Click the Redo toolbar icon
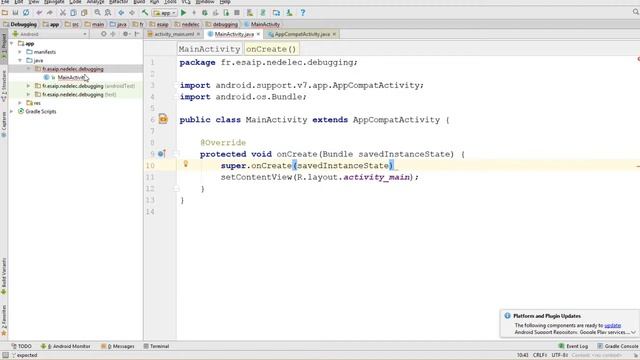The height and width of the screenshot is (360, 640). (x=49, y=13)
